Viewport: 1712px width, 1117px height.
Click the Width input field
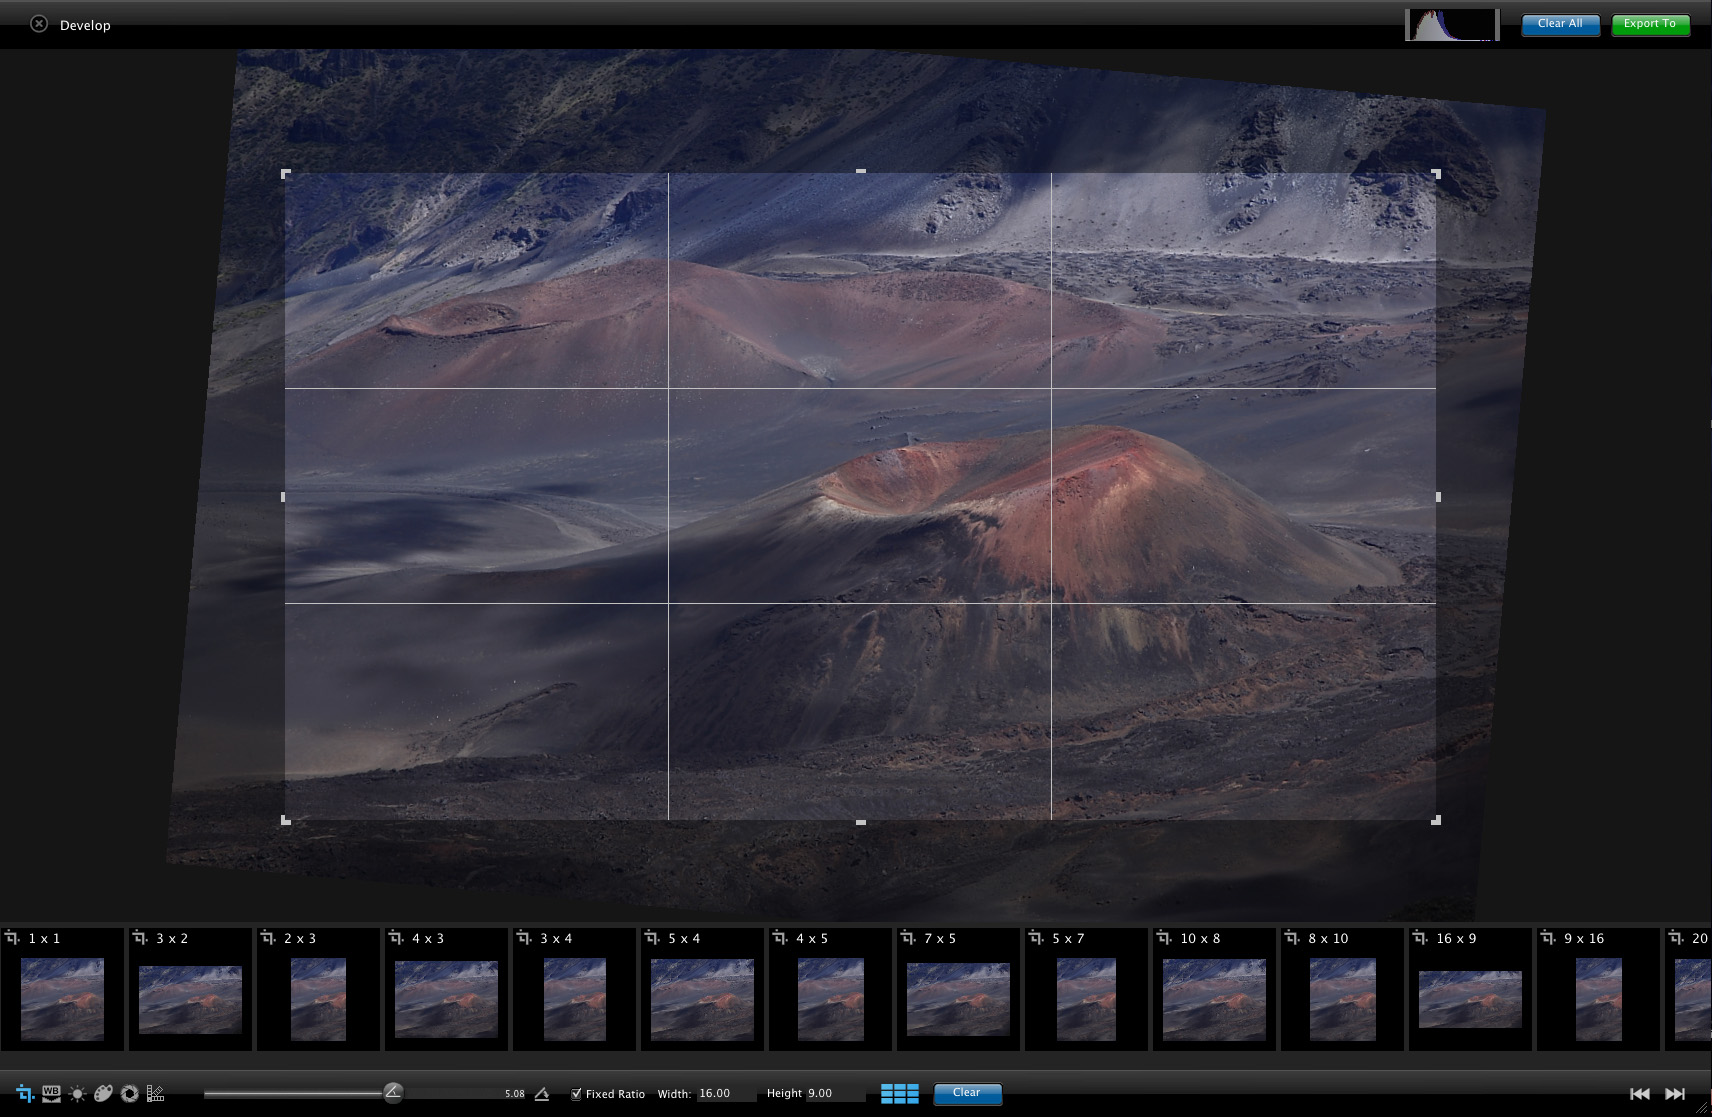(x=726, y=1094)
